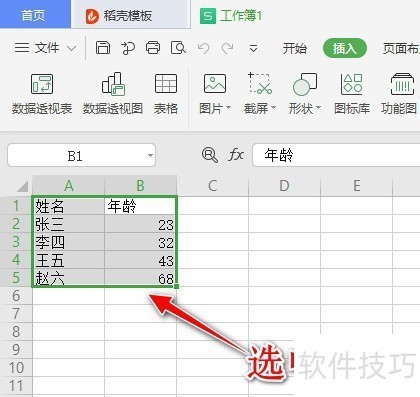Image resolution: width=420 pixels, height=397 pixels.
Task: Click the 形状 shapes icon
Action: tap(305, 84)
